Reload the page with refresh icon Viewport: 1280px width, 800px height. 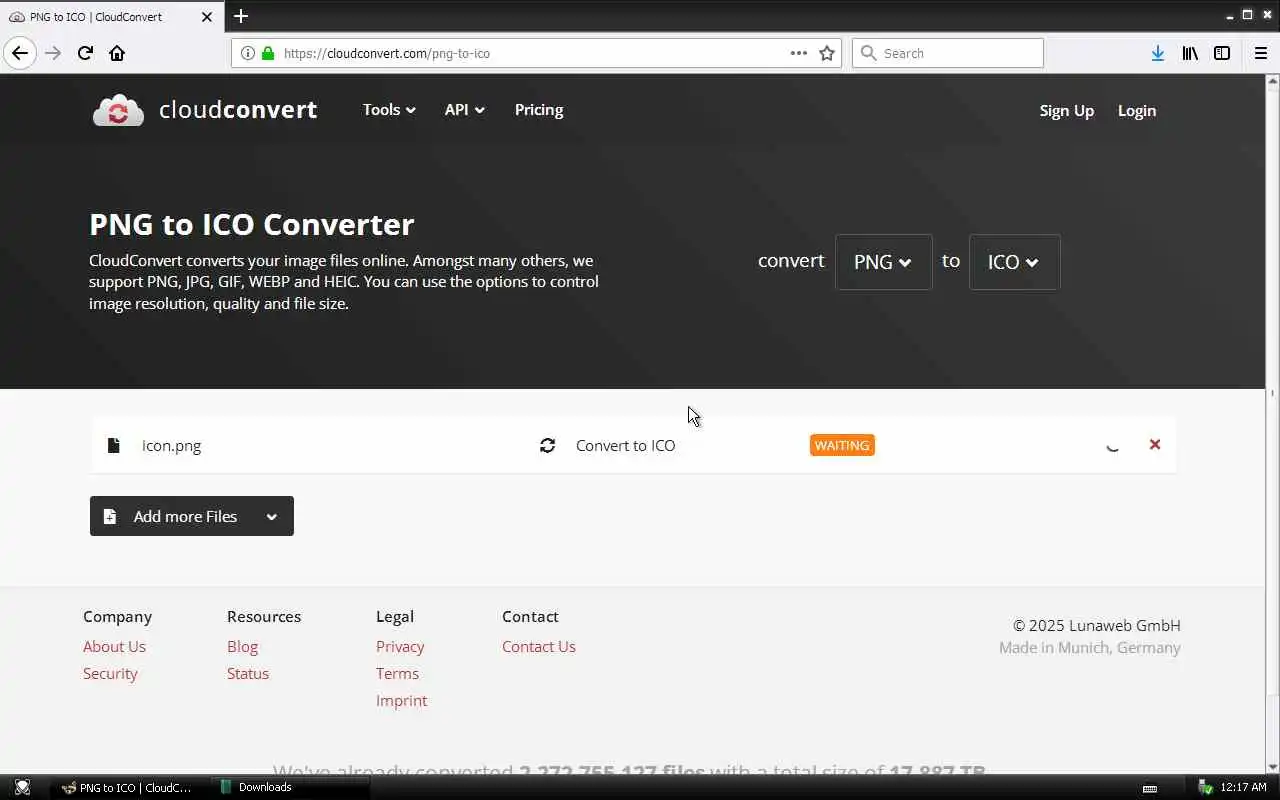coord(85,53)
